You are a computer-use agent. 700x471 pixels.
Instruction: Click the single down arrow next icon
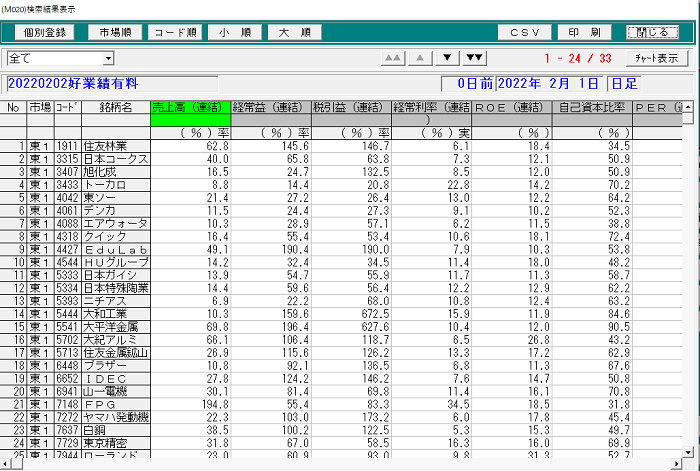[448, 58]
